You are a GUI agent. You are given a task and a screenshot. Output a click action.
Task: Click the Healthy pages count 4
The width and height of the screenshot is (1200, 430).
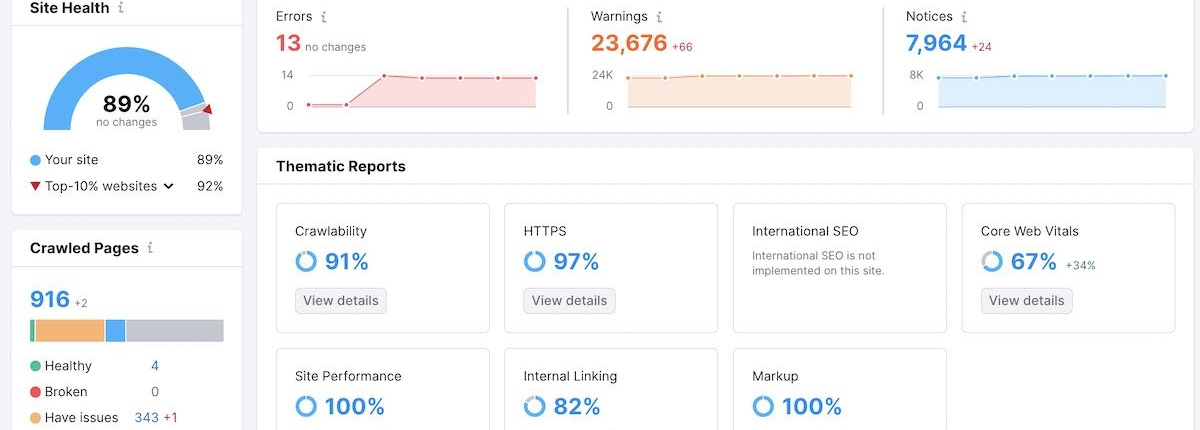click(x=155, y=366)
